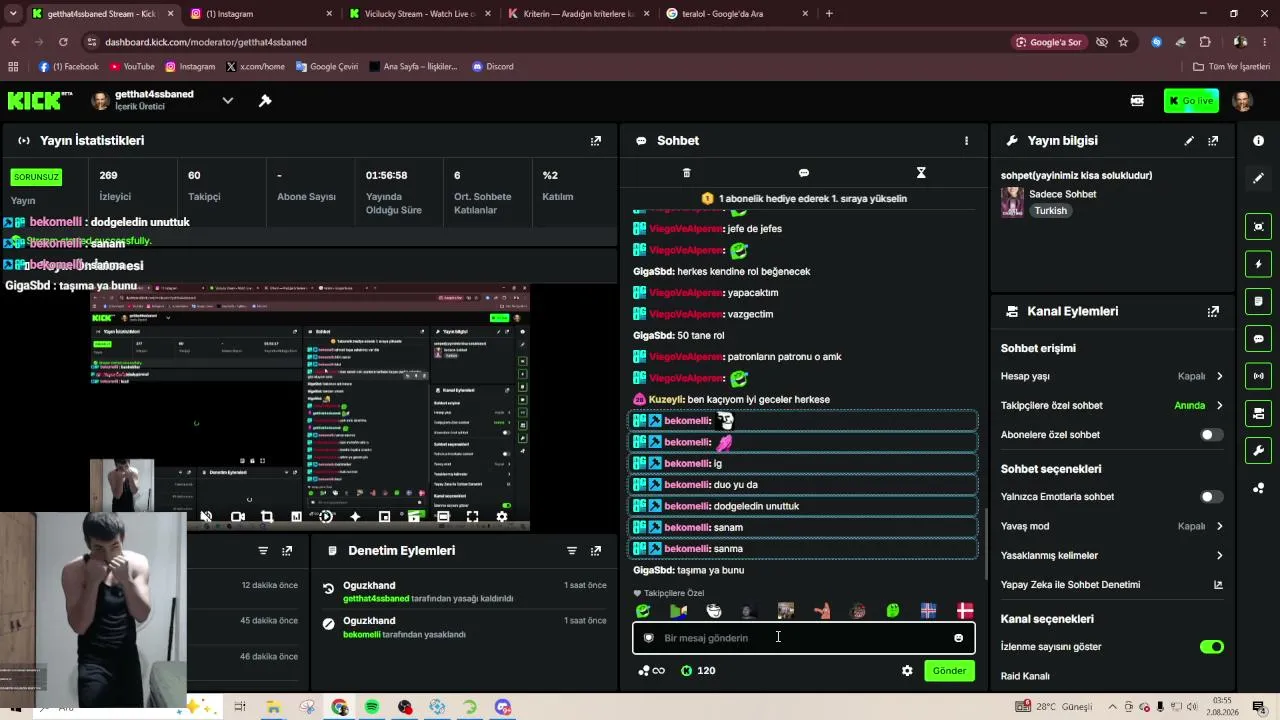Toggle the lightning bolt widget in sidebar
The width and height of the screenshot is (1280, 720).
(x=1258, y=264)
